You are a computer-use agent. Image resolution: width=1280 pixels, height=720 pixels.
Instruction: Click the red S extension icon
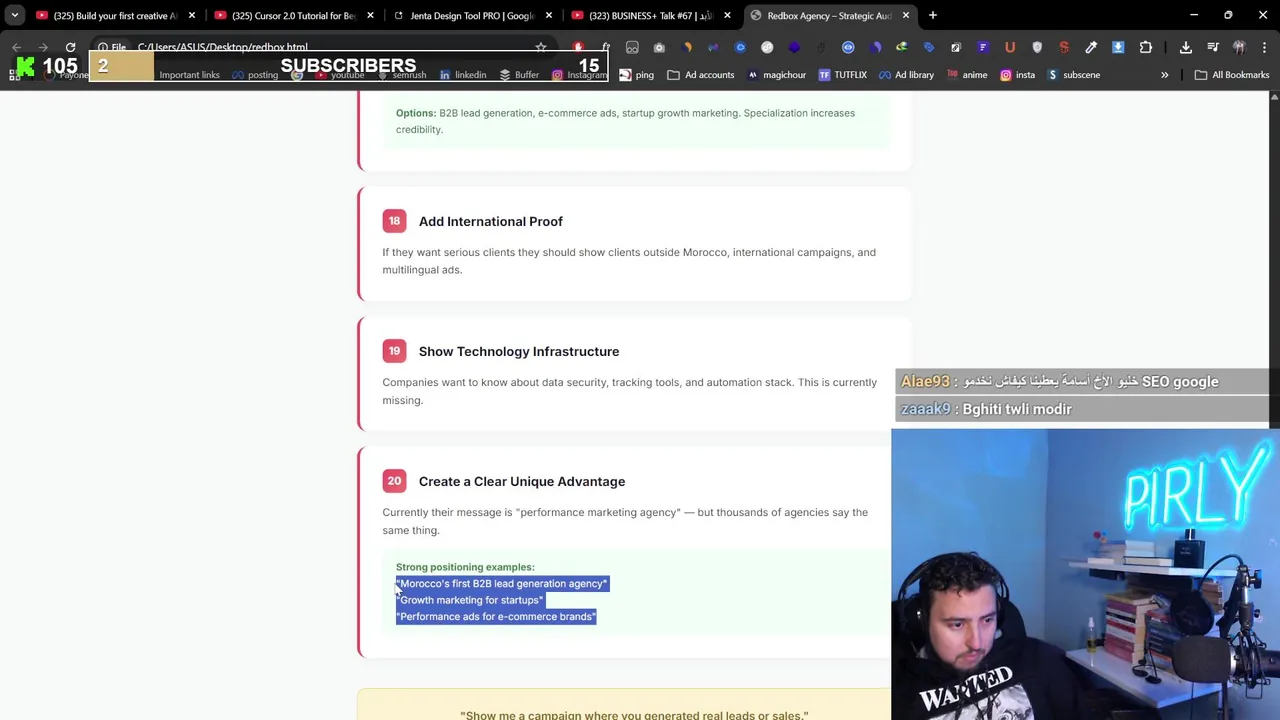[x=1064, y=47]
